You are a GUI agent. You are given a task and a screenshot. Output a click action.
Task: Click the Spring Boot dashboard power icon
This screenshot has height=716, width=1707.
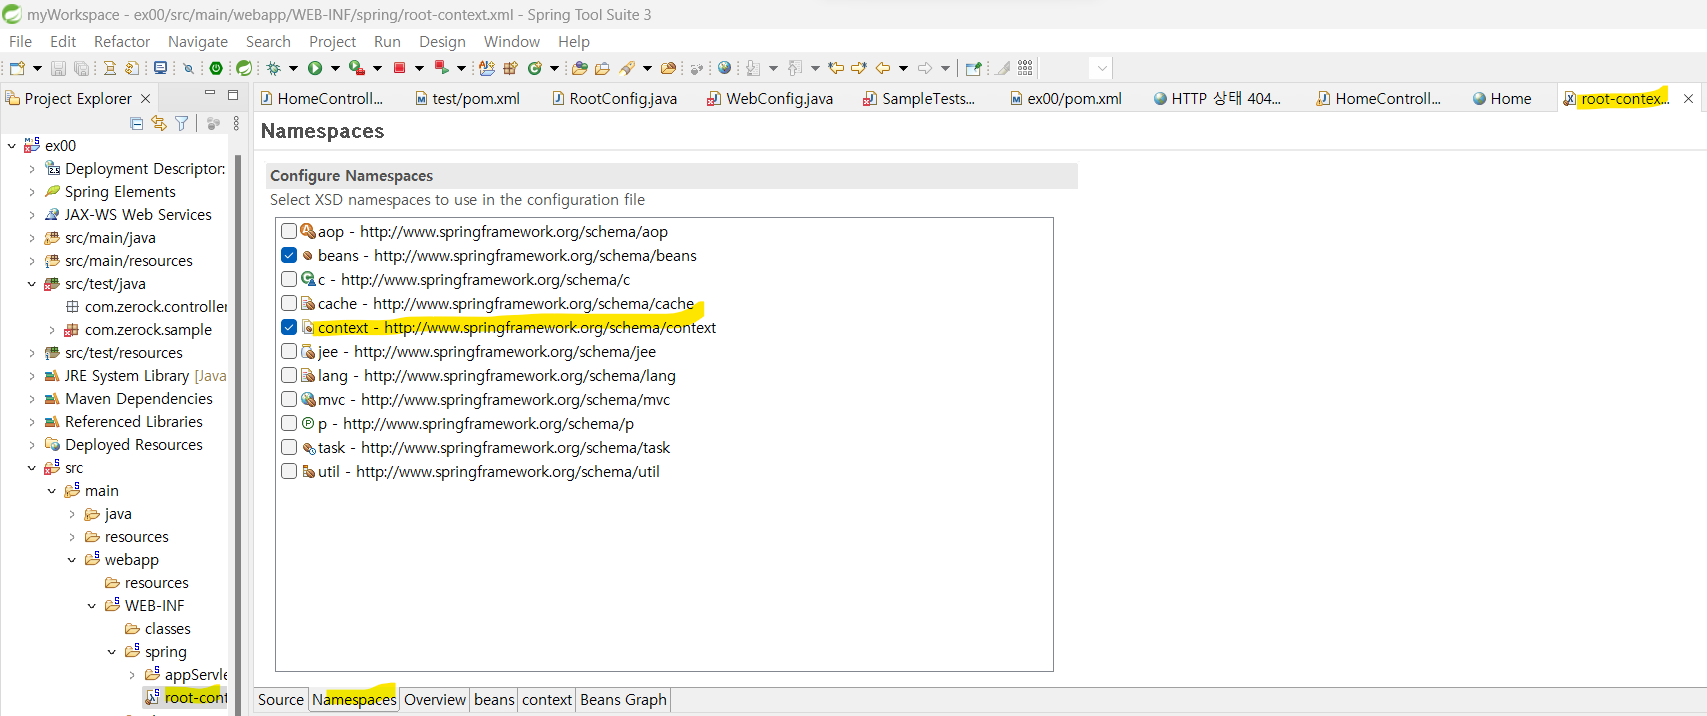click(216, 68)
